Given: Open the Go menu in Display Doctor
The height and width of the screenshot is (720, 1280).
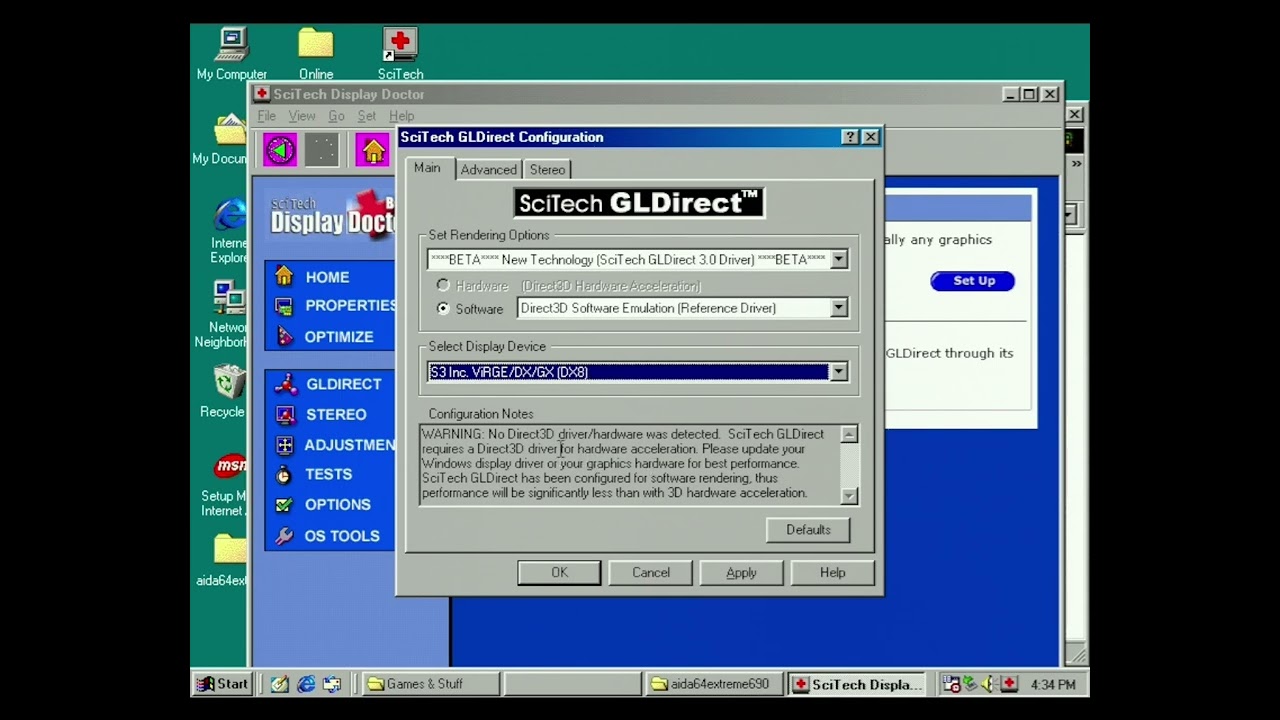Looking at the screenshot, I should pyautogui.click(x=336, y=116).
